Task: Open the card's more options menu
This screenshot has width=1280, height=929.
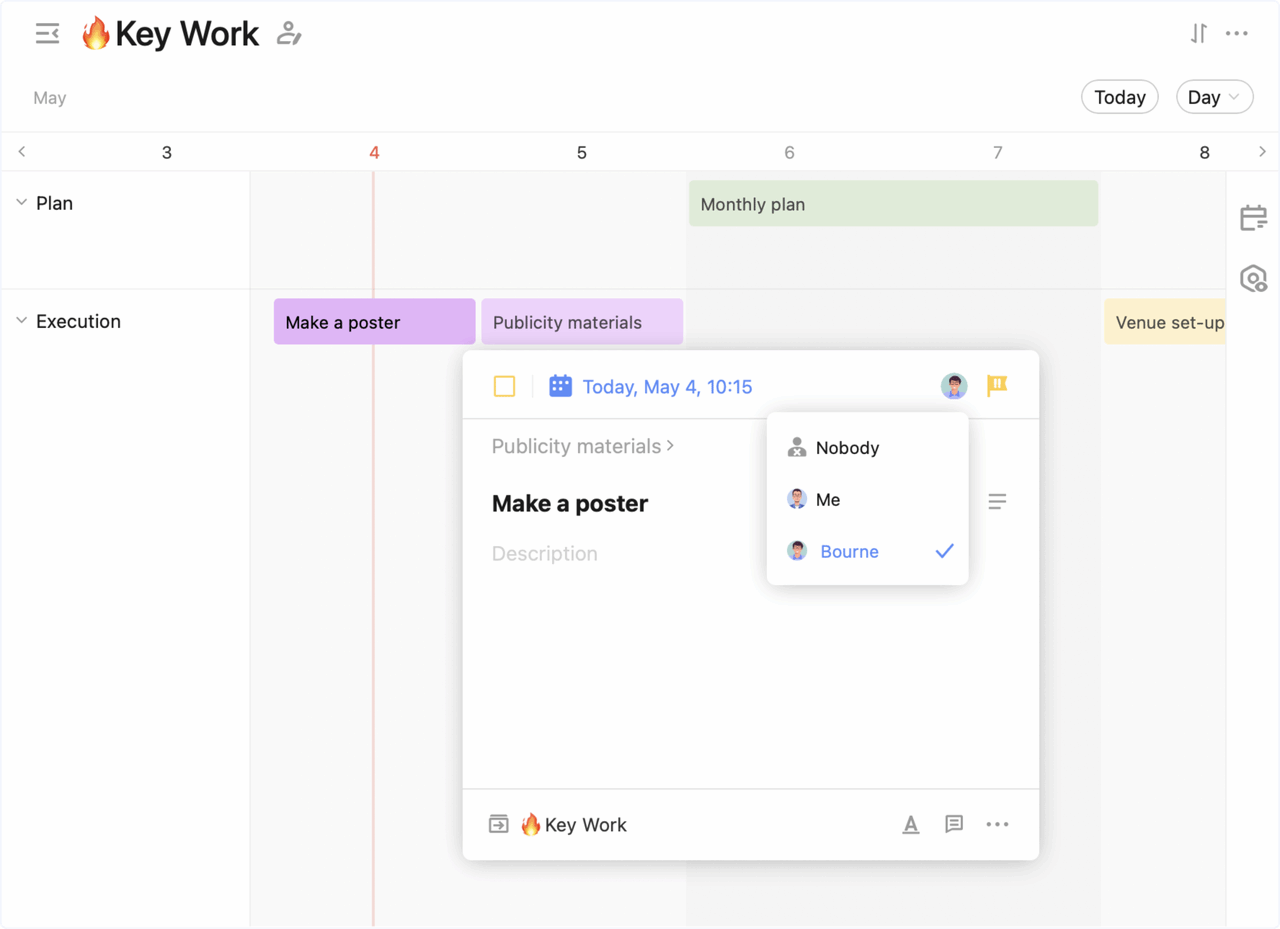Action: [x=997, y=824]
